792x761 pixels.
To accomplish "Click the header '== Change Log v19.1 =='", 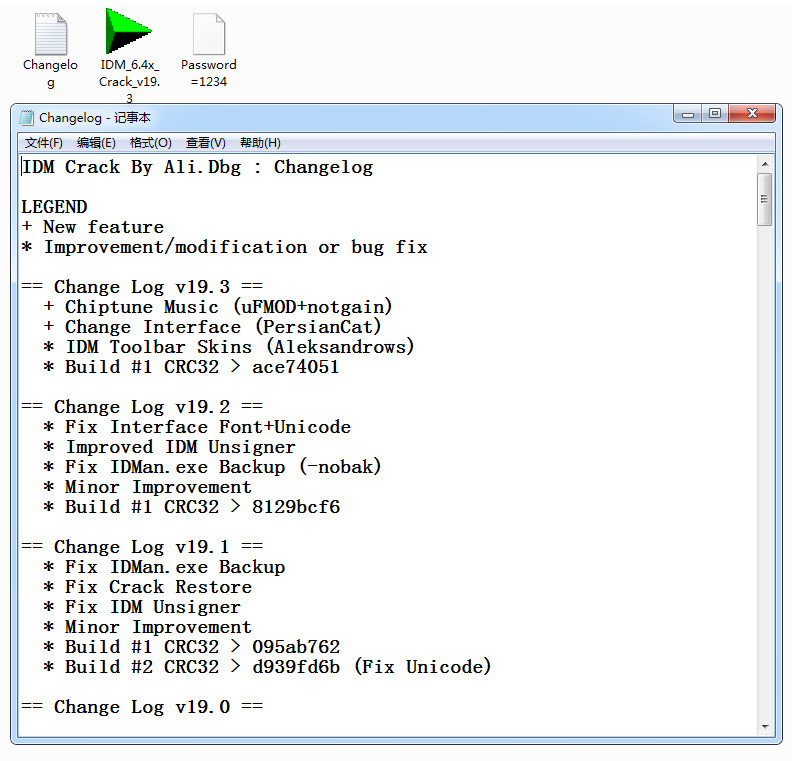I will click(142, 547).
